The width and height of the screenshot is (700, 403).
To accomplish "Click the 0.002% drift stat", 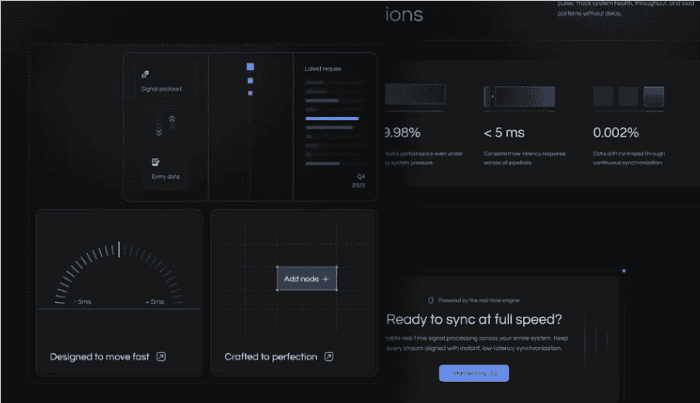I will pos(616,133).
